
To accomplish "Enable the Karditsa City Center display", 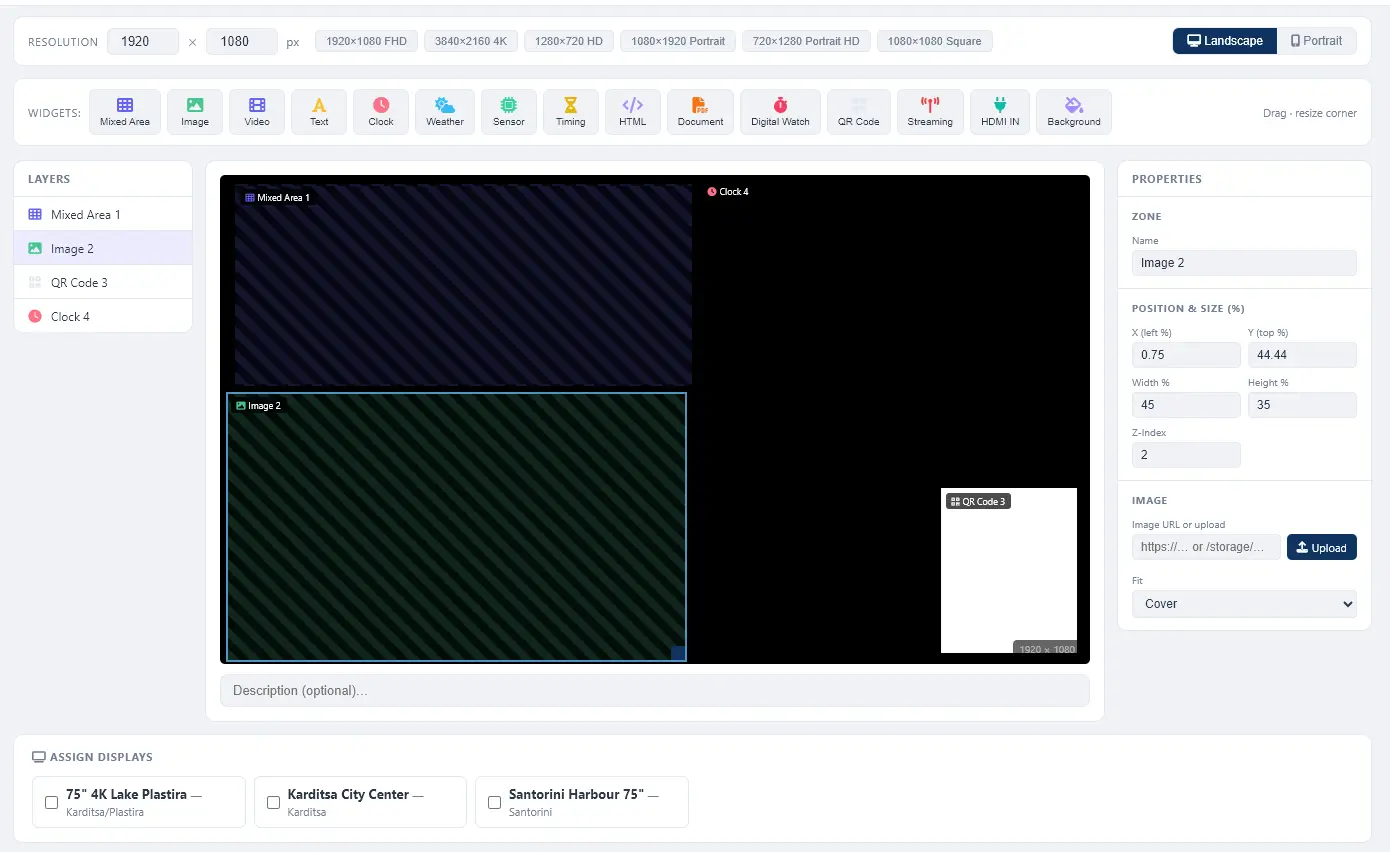I will point(273,802).
